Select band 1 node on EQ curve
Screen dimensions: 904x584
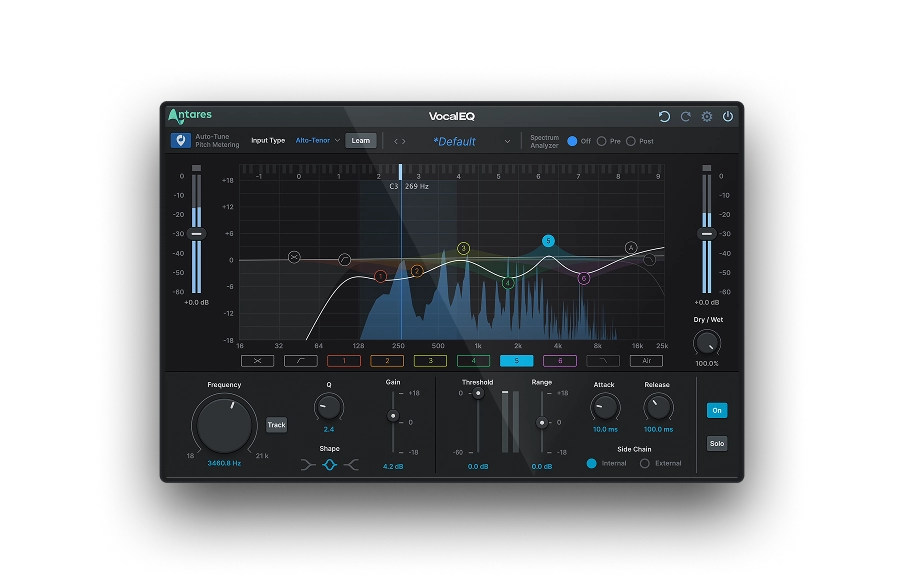coord(381,277)
